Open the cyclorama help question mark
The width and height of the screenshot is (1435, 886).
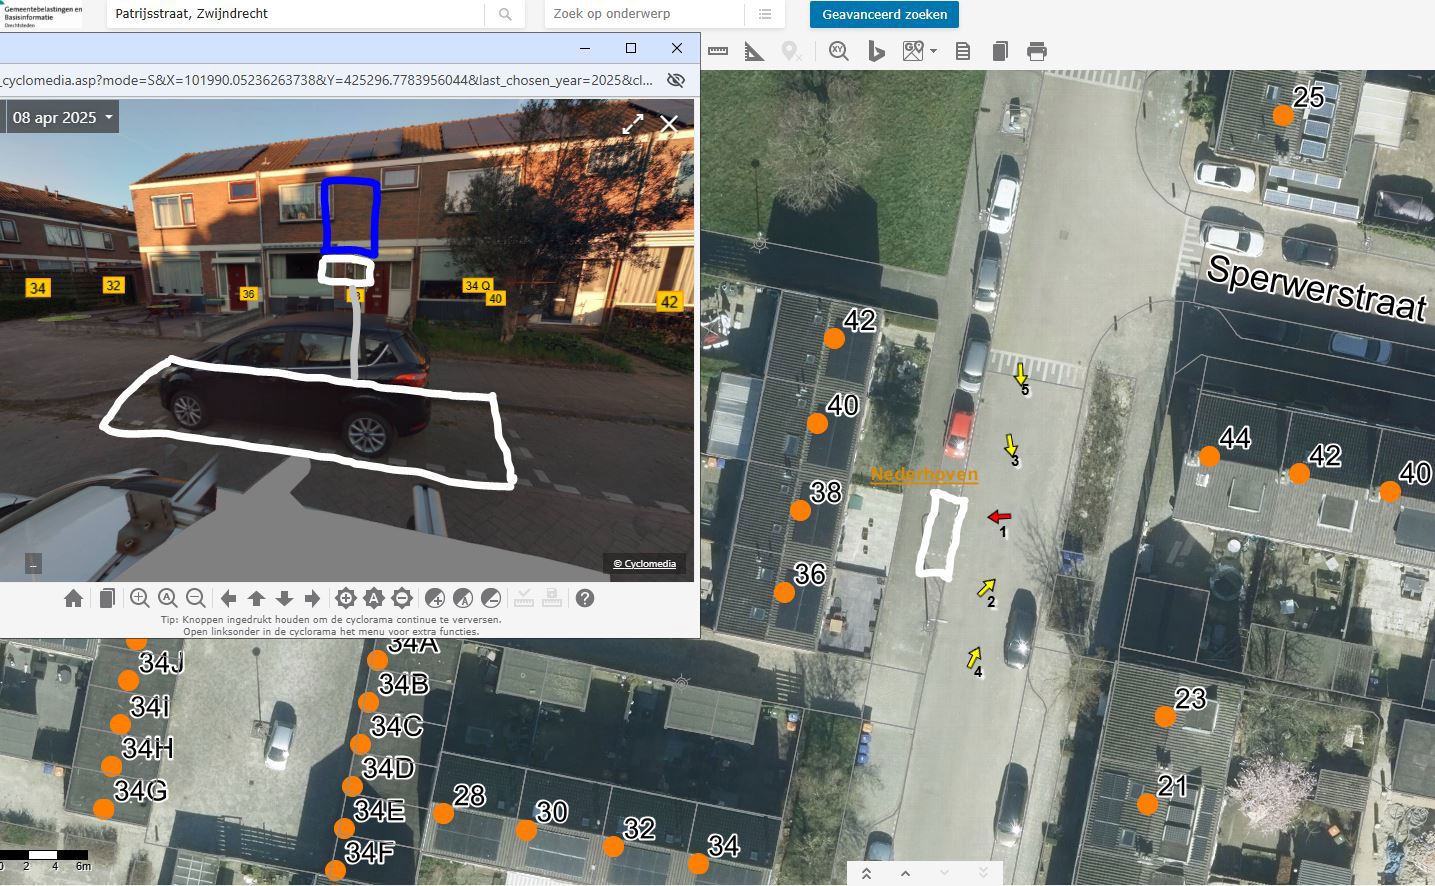[585, 598]
